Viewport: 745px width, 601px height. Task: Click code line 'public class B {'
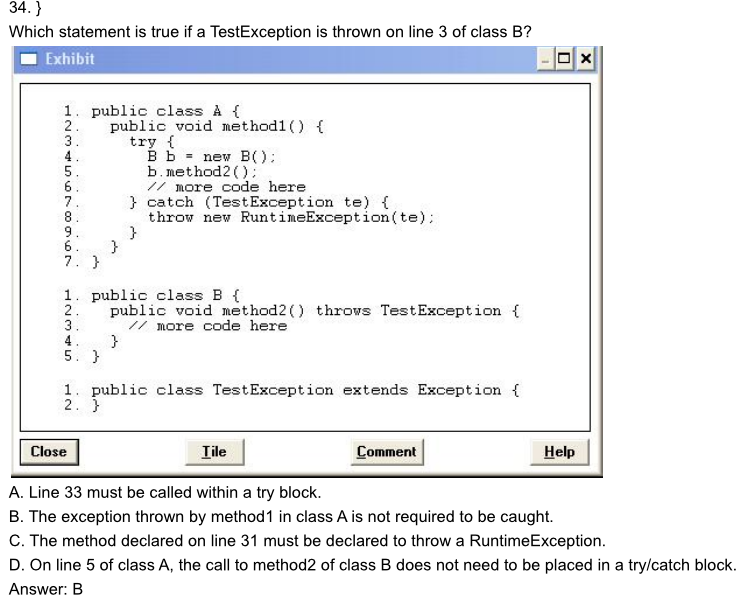click(165, 296)
